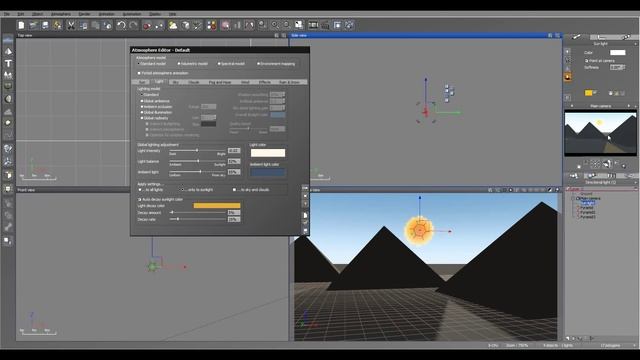The width and height of the screenshot is (640, 360).
Task: Switch to the Clouds tab
Action: (194, 82)
